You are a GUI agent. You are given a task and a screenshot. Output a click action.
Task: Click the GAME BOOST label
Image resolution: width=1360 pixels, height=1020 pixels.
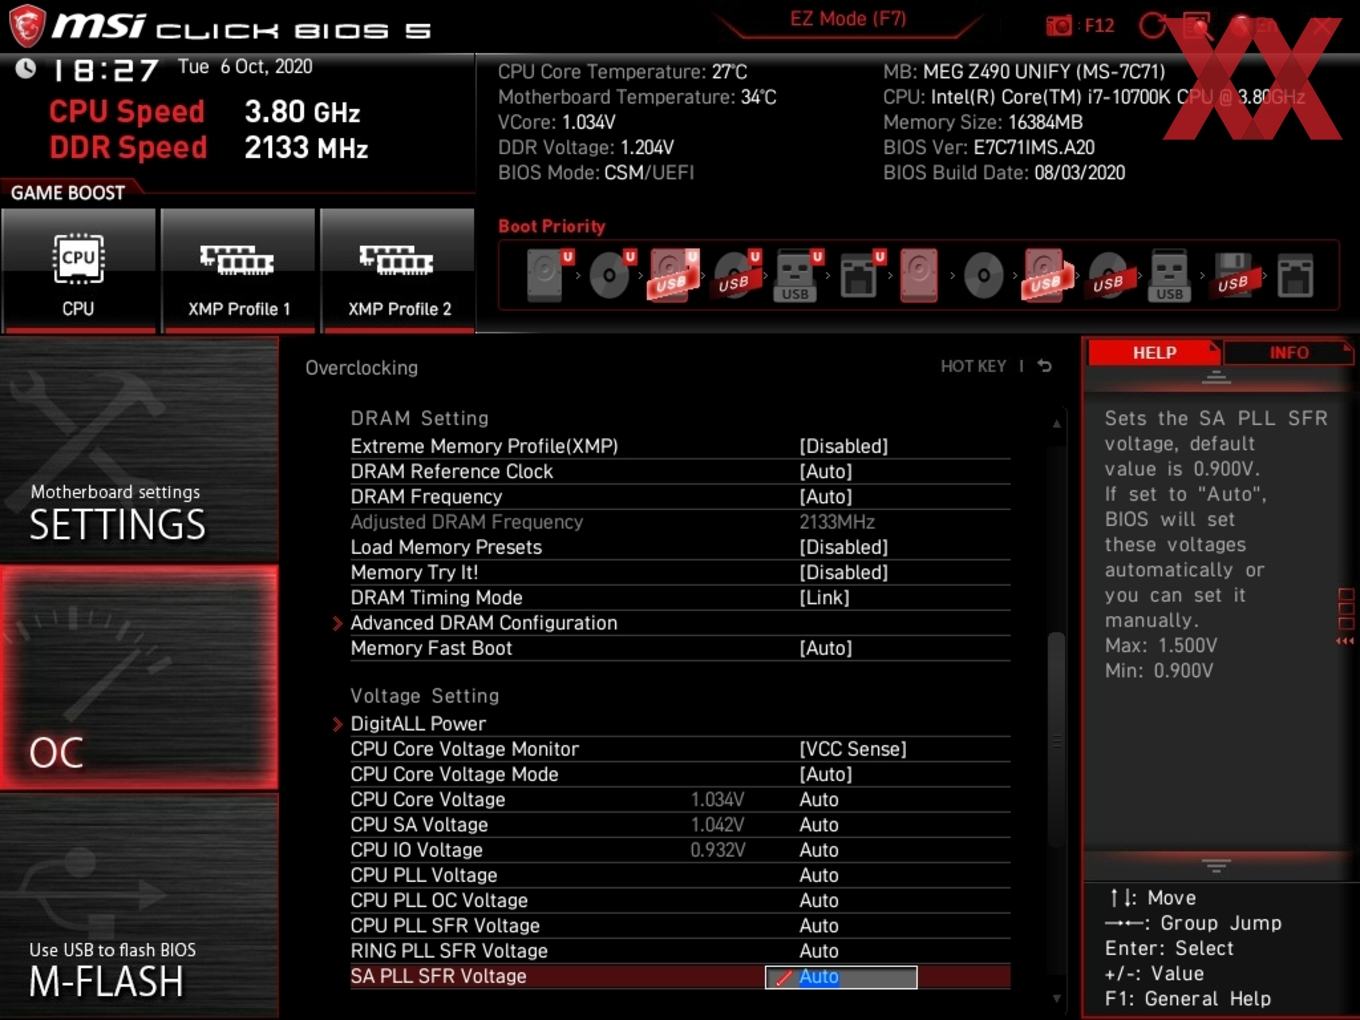point(68,193)
